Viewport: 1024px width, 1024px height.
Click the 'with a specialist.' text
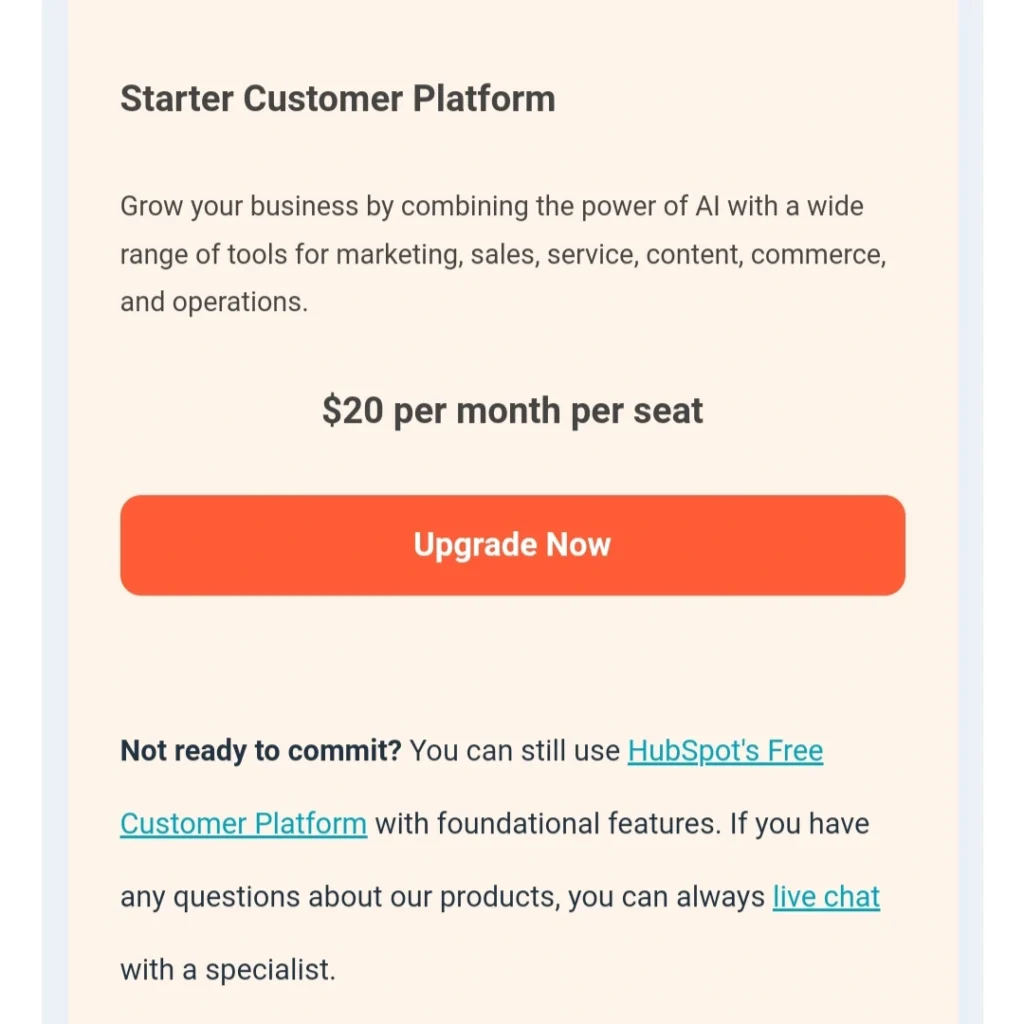coord(228,970)
